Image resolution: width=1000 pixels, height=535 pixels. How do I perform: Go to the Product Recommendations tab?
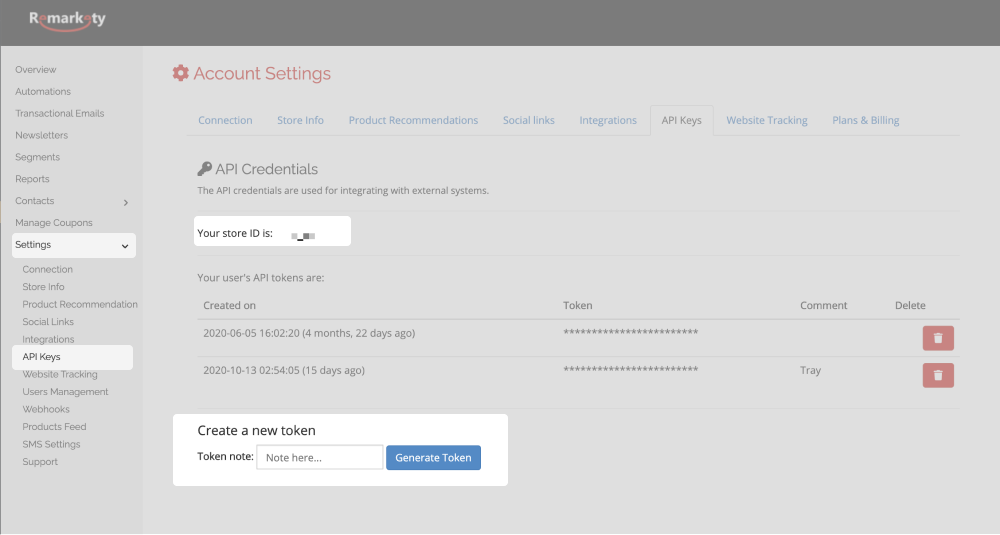pos(413,120)
